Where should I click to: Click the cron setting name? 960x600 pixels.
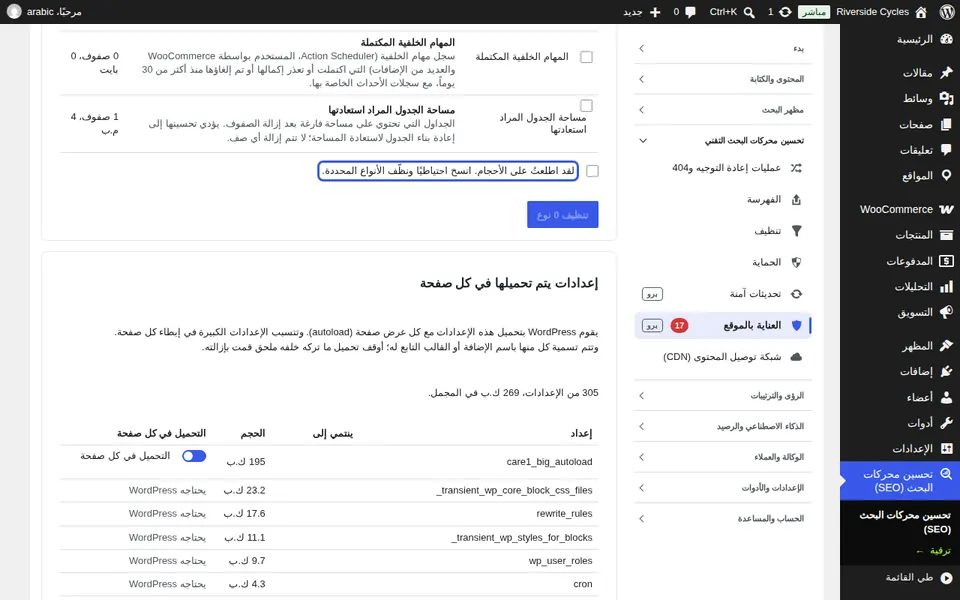point(583,584)
